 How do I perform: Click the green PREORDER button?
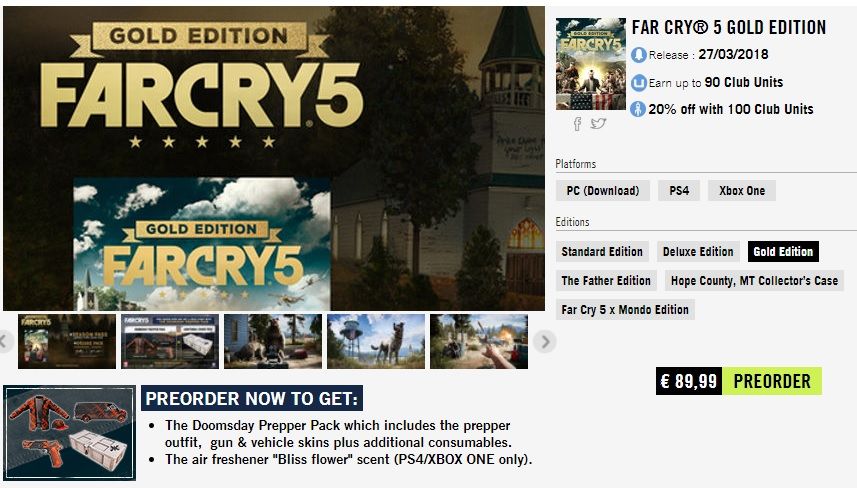(772, 381)
